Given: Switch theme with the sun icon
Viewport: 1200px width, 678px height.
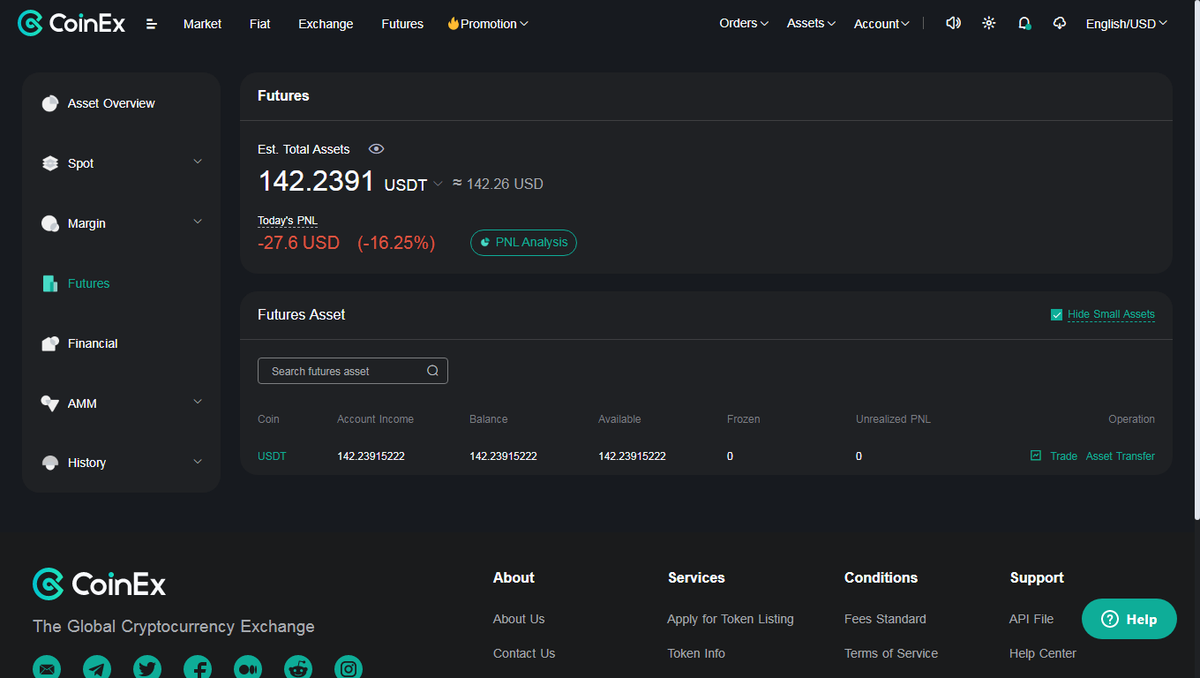Looking at the screenshot, I should coord(989,23).
